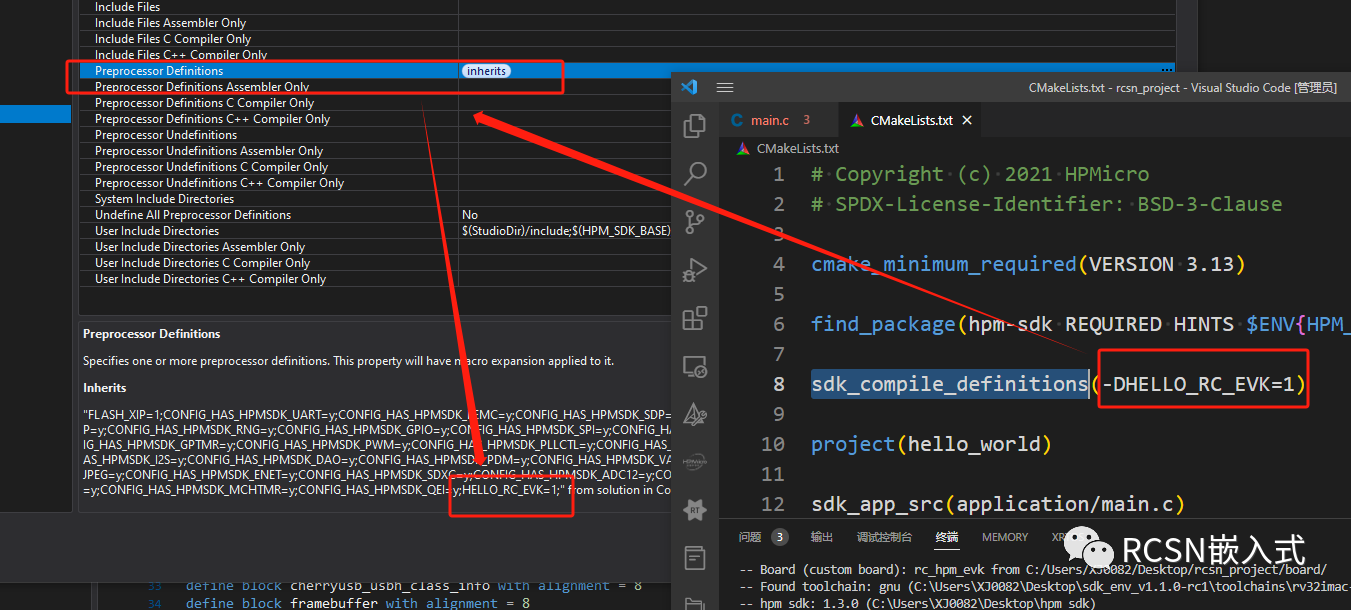Open the 输出 (Output) panel tab
Image resolution: width=1351 pixels, height=610 pixels.
pyautogui.click(x=822, y=537)
